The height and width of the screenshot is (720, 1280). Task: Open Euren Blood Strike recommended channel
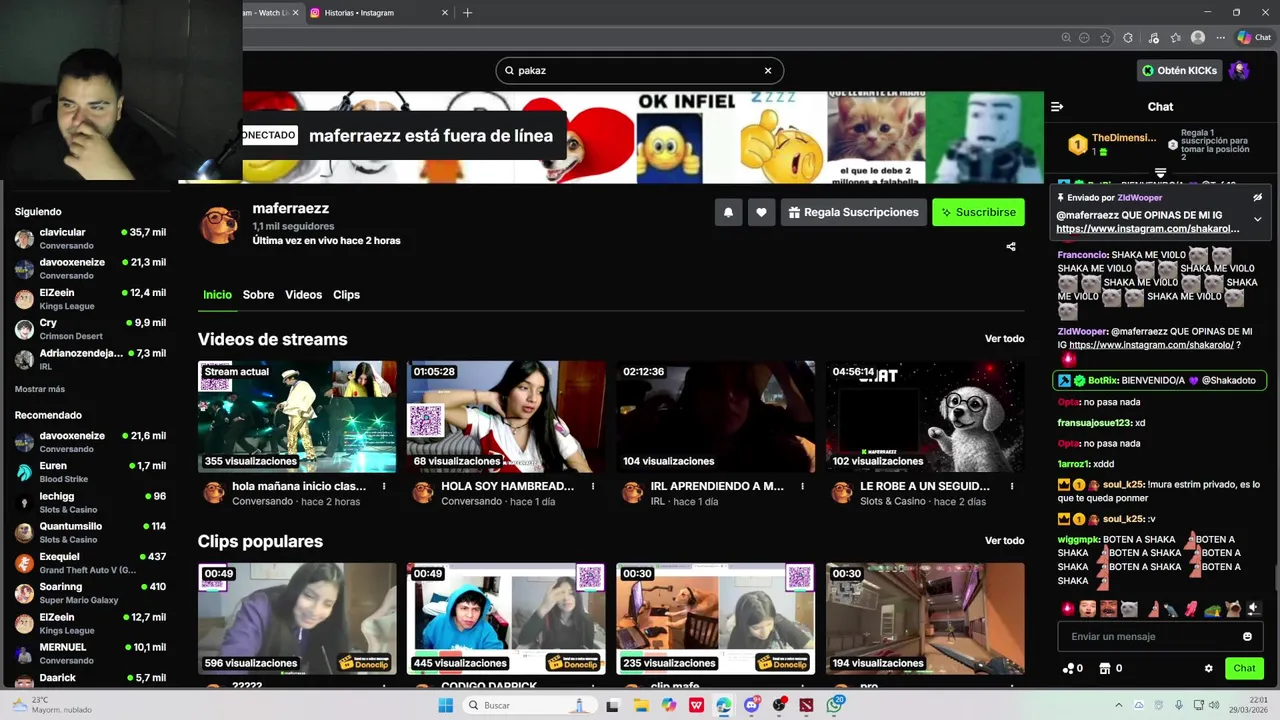90,472
